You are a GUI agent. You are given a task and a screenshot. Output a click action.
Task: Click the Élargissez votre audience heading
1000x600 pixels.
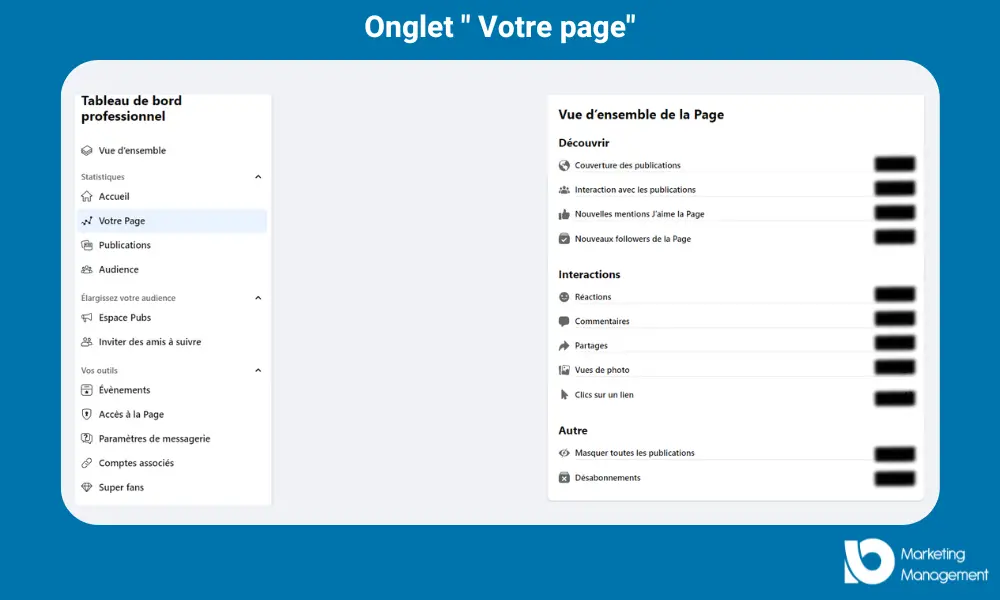pos(128,298)
